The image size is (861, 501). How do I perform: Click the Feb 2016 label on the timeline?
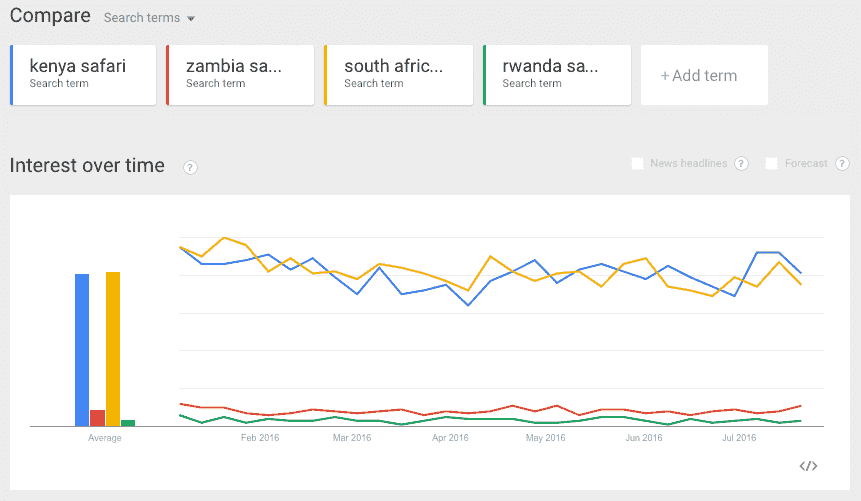click(x=262, y=438)
